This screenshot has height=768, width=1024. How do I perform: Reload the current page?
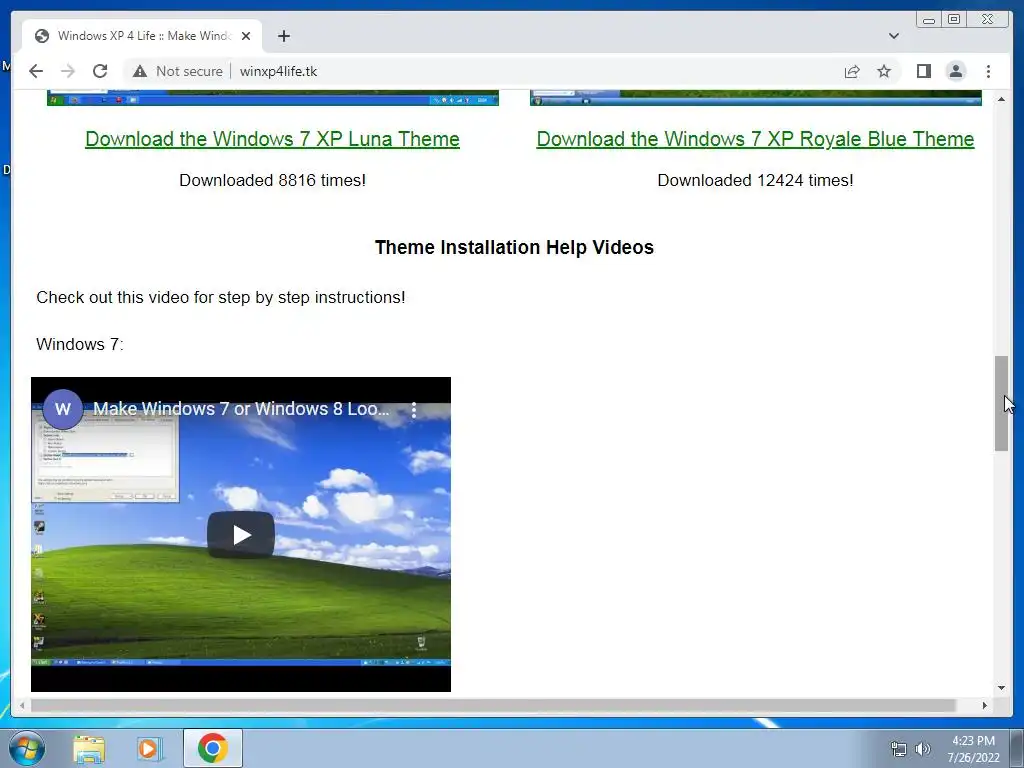pyautogui.click(x=100, y=71)
